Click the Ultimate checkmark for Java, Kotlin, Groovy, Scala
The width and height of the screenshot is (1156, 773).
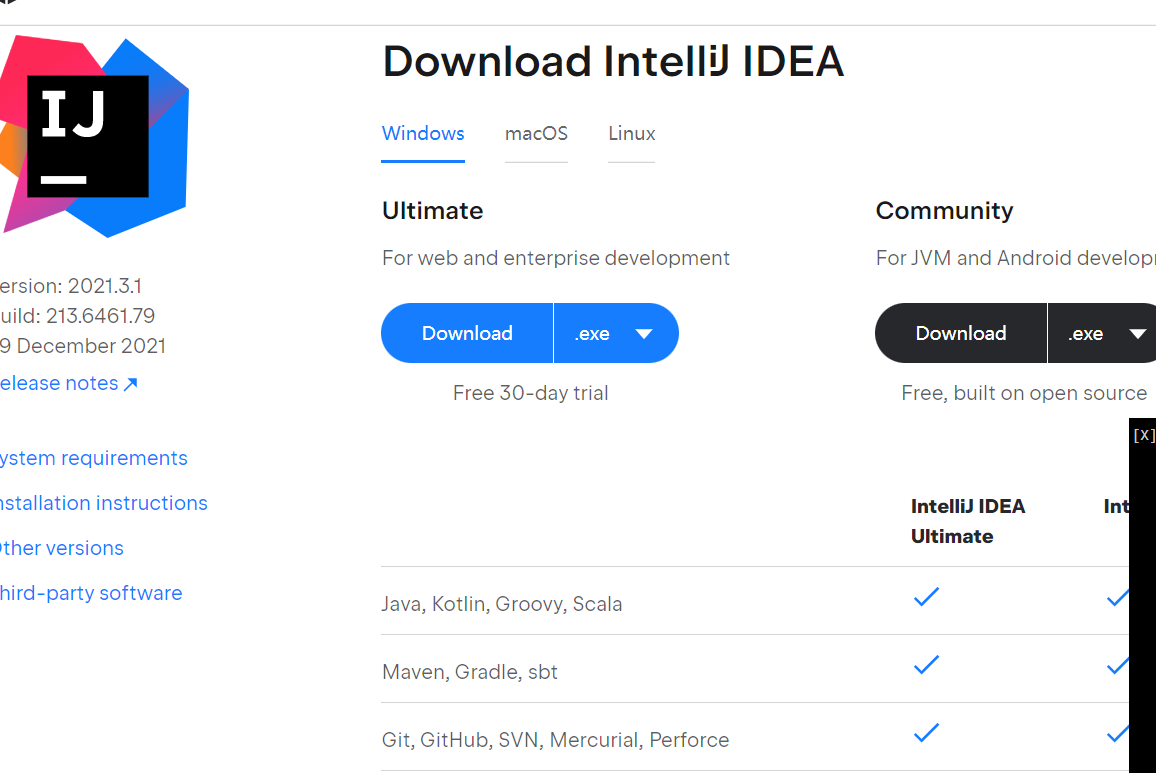click(x=926, y=596)
